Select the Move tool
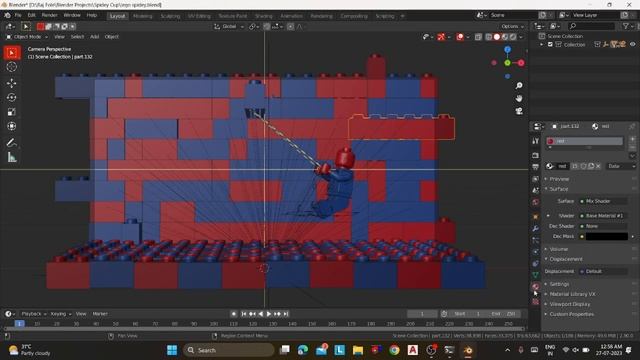The height and width of the screenshot is (360, 640). [x=11, y=83]
